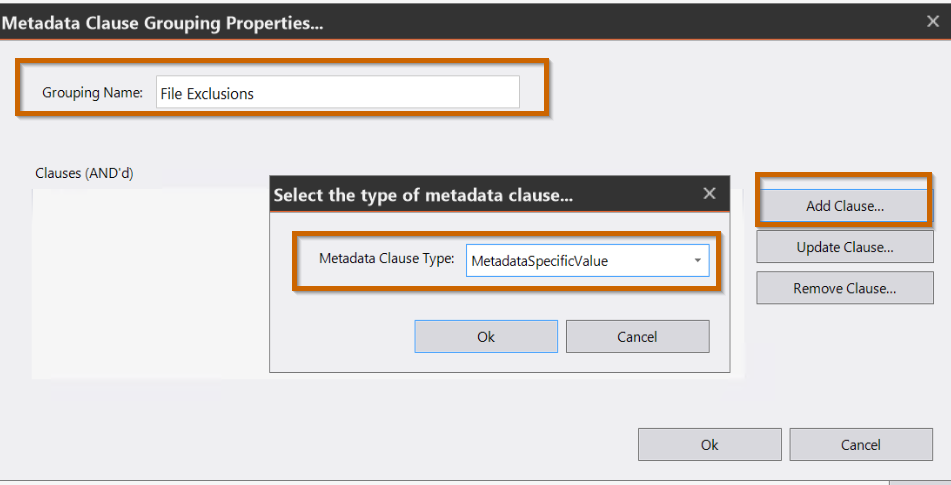This screenshot has width=951, height=485.
Task: Confirm clause type with the inner Ok button
Action: (486, 336)
